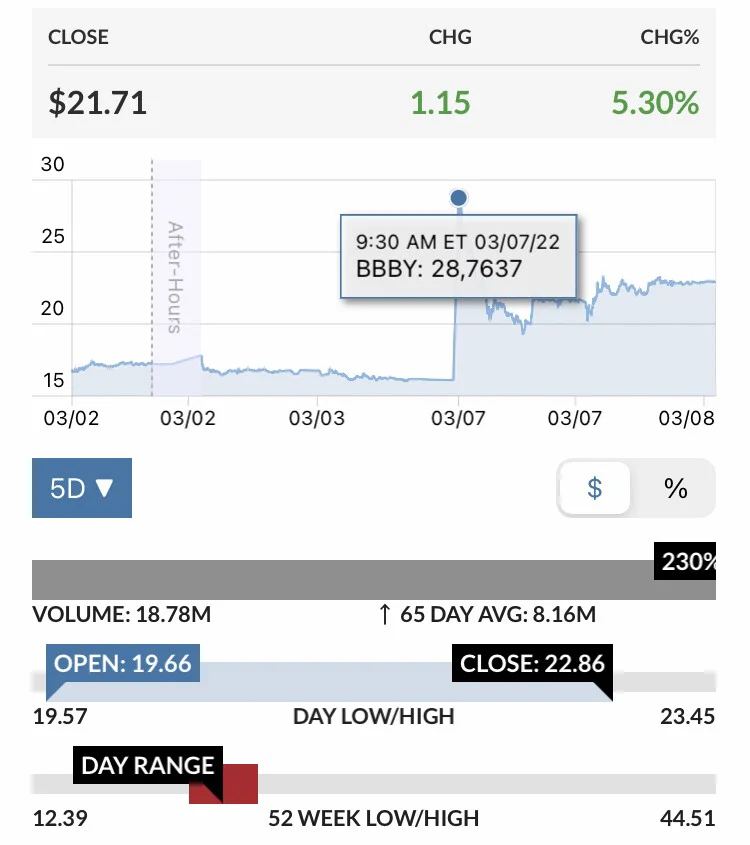
Task: Switch chart to dollar view
Action: coord(595,488)
